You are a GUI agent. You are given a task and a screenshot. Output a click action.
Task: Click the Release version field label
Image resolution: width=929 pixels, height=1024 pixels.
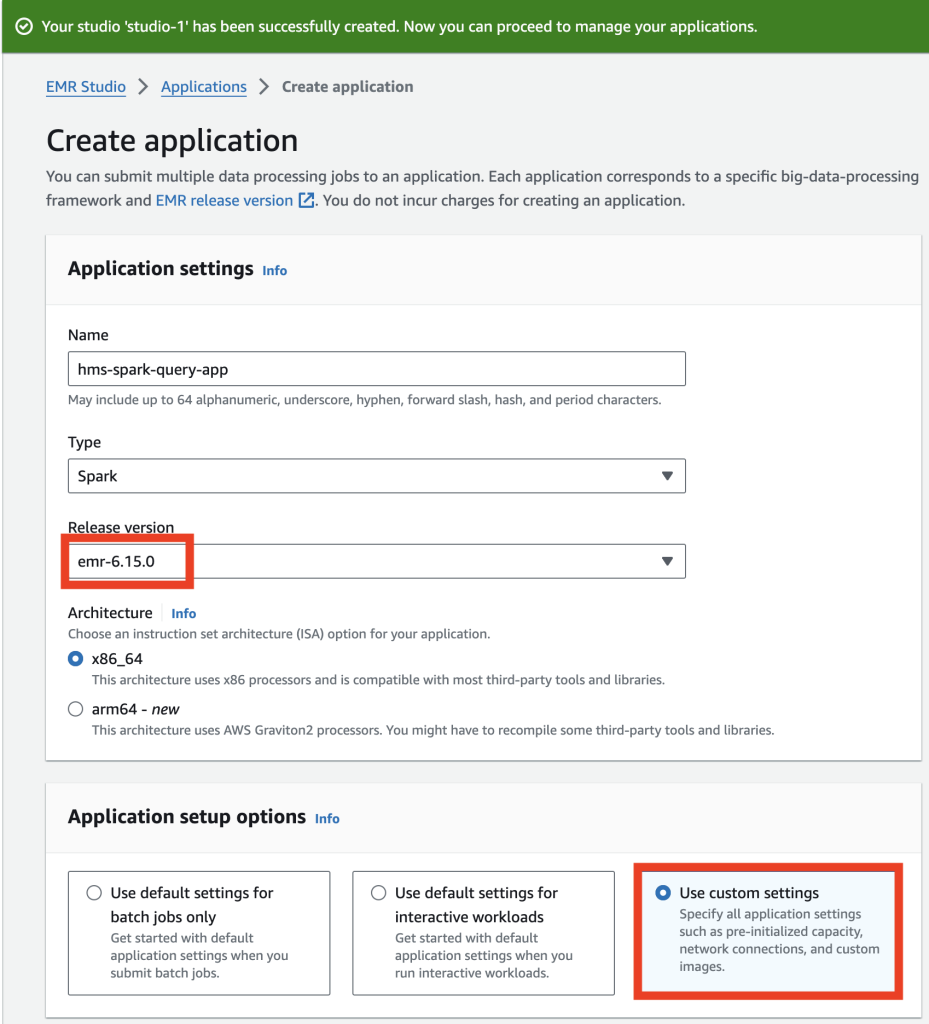pyautogui.click(x=121, y=527)
